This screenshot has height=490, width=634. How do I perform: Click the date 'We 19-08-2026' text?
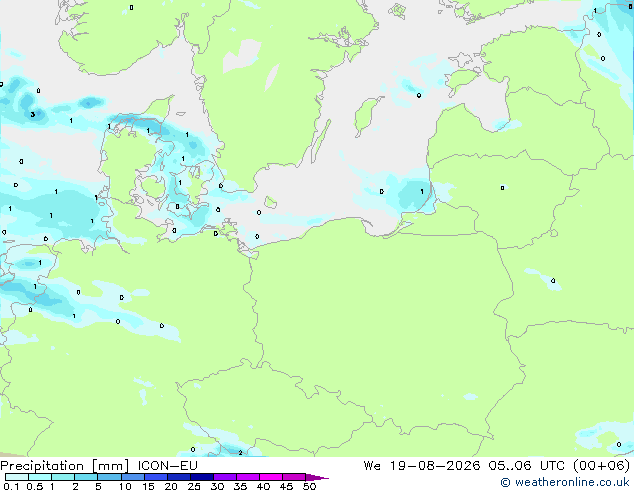pyautogui.click(x=422, y=466)
